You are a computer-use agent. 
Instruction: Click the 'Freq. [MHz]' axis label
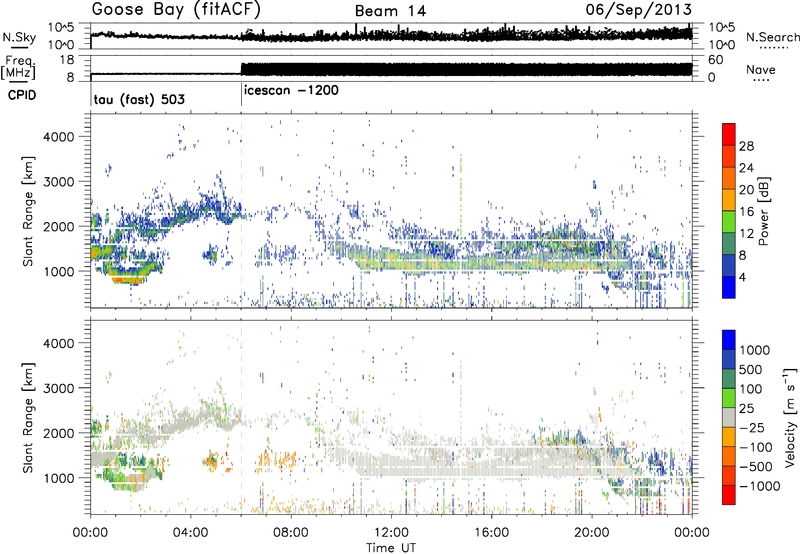click(18, 68)
